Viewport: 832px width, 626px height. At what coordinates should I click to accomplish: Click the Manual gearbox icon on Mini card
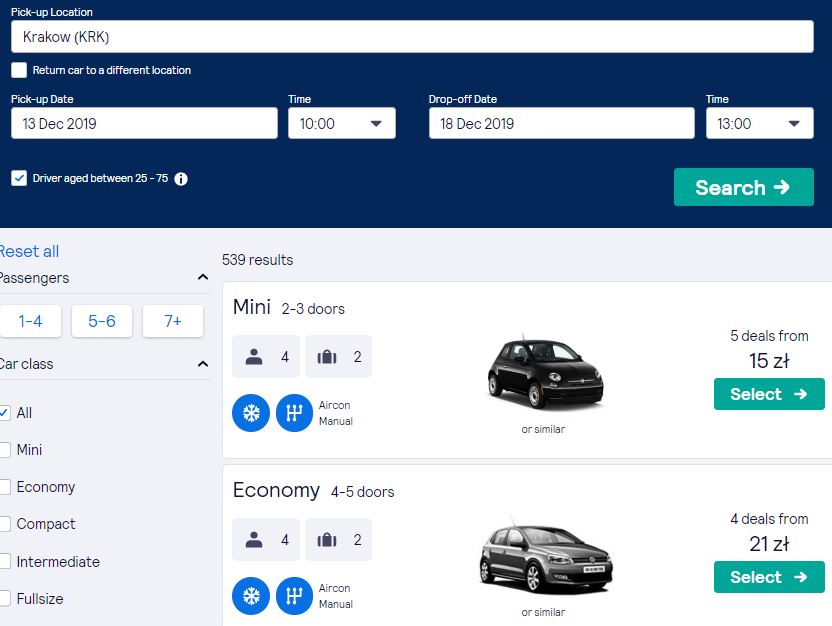[x=294, y=413]
